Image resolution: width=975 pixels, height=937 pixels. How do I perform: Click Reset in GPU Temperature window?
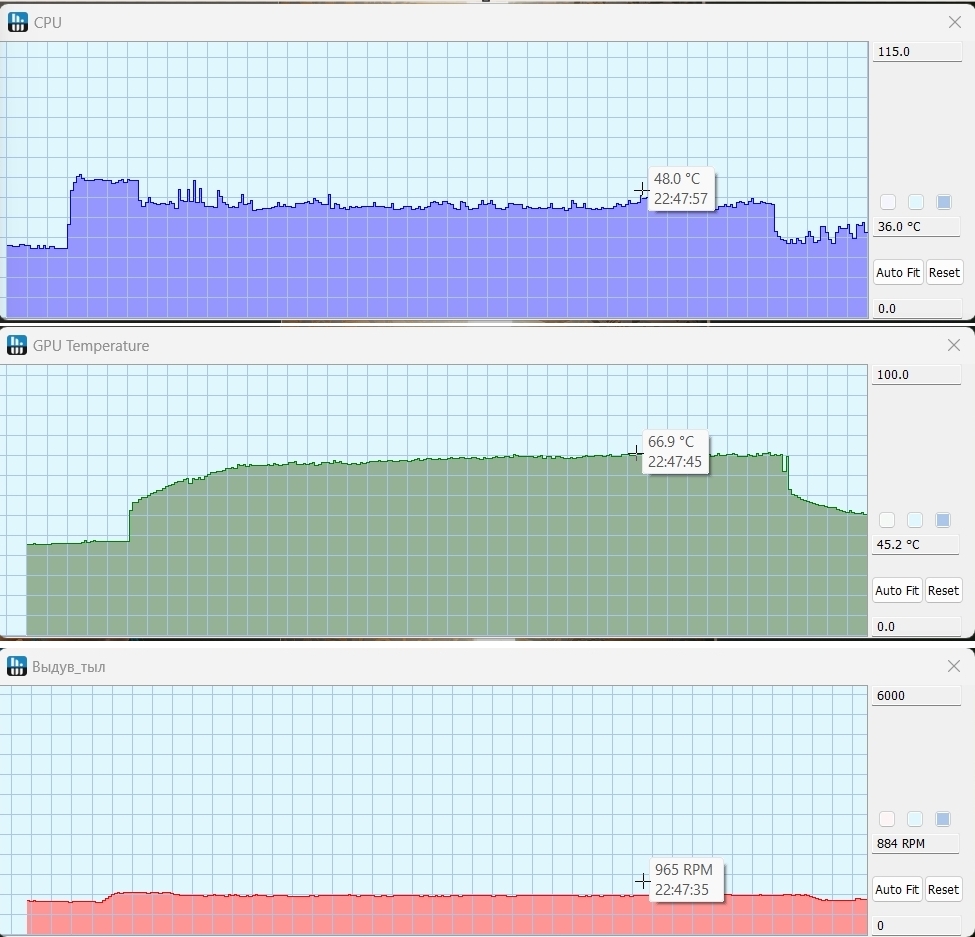(943, 591)
